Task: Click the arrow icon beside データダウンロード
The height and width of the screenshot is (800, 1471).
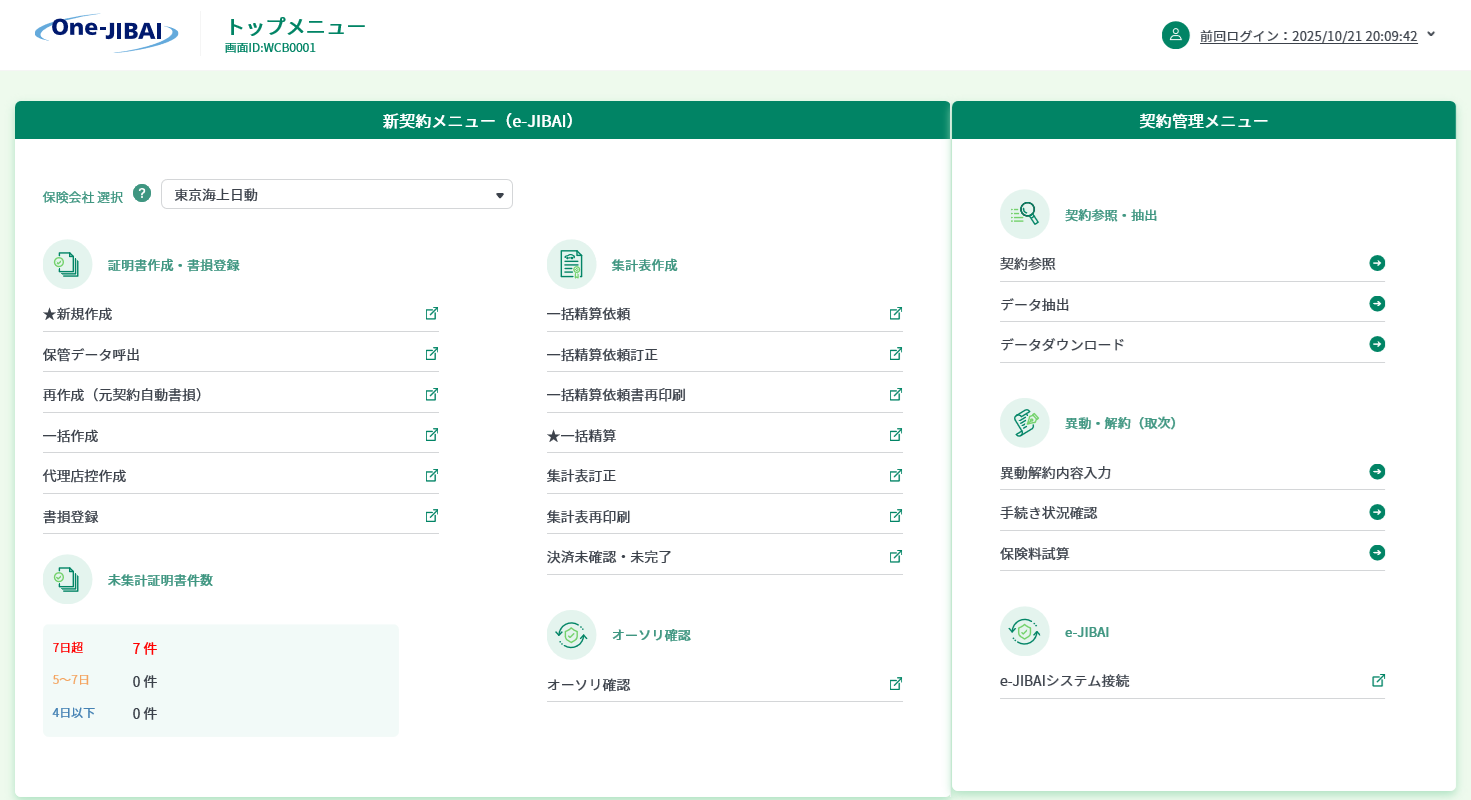Action: coord(1377,344)
